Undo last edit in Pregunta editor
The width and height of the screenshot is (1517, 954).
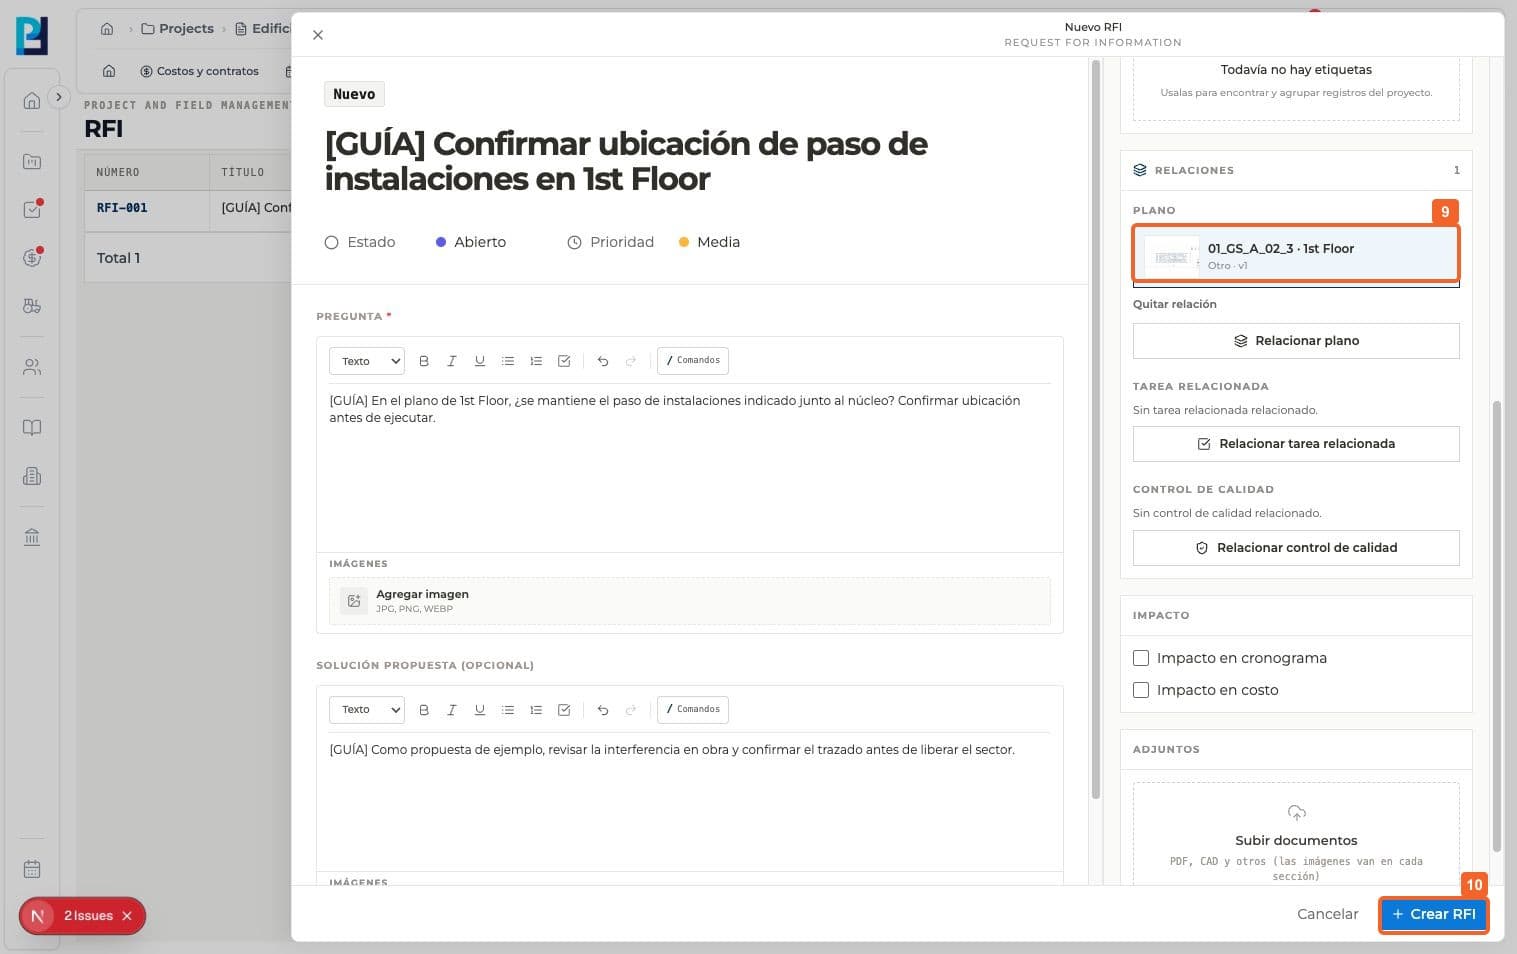point(603,361)
